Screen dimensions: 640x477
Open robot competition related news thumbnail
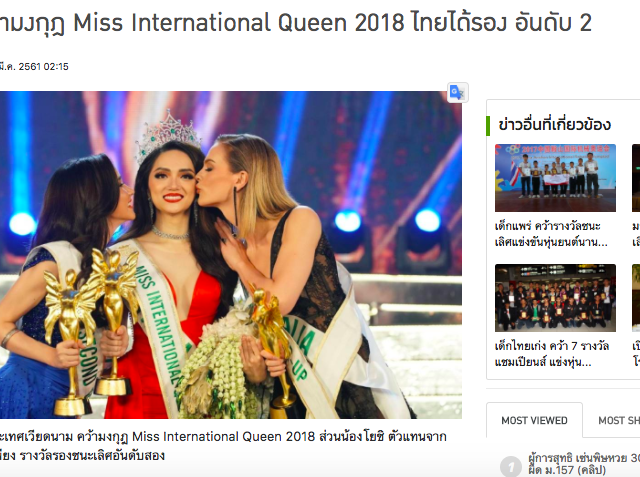555,178
